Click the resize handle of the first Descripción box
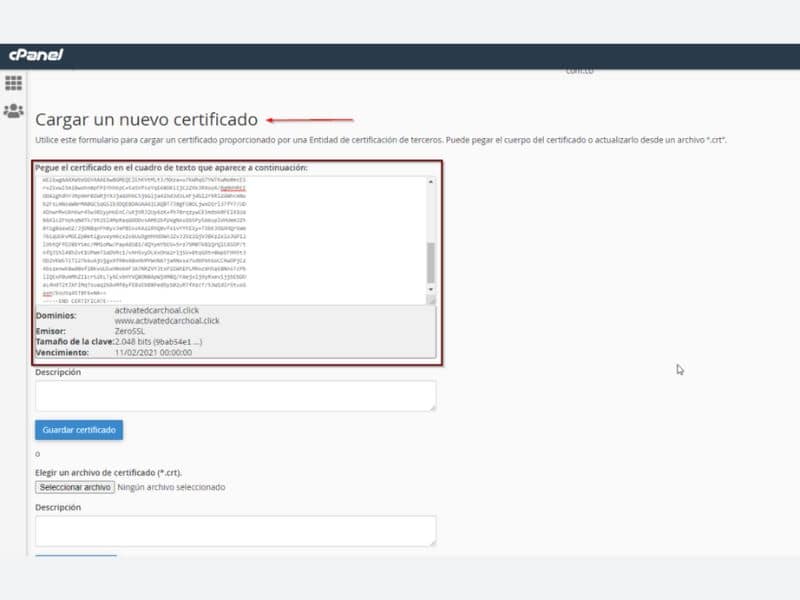The width and height of the screenshot is (800, 600). pyautogui.click(x=431, y=406)
